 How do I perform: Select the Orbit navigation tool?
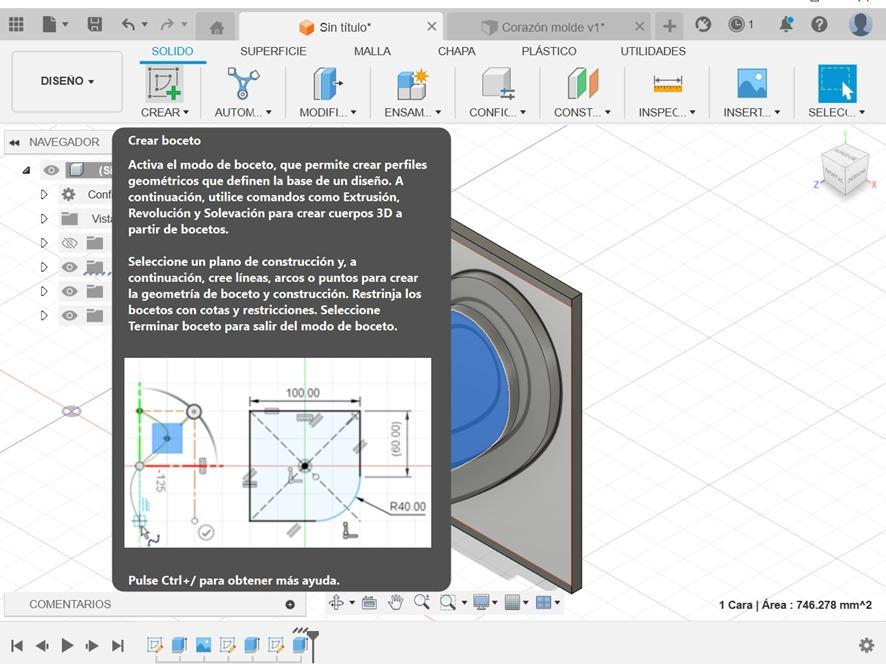click(x=336, y=602)
